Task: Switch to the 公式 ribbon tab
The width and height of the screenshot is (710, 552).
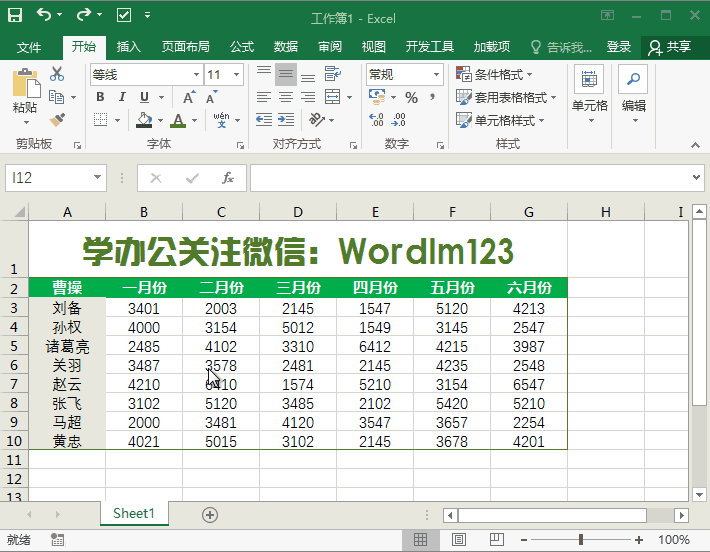Action: tap(242, 47)
